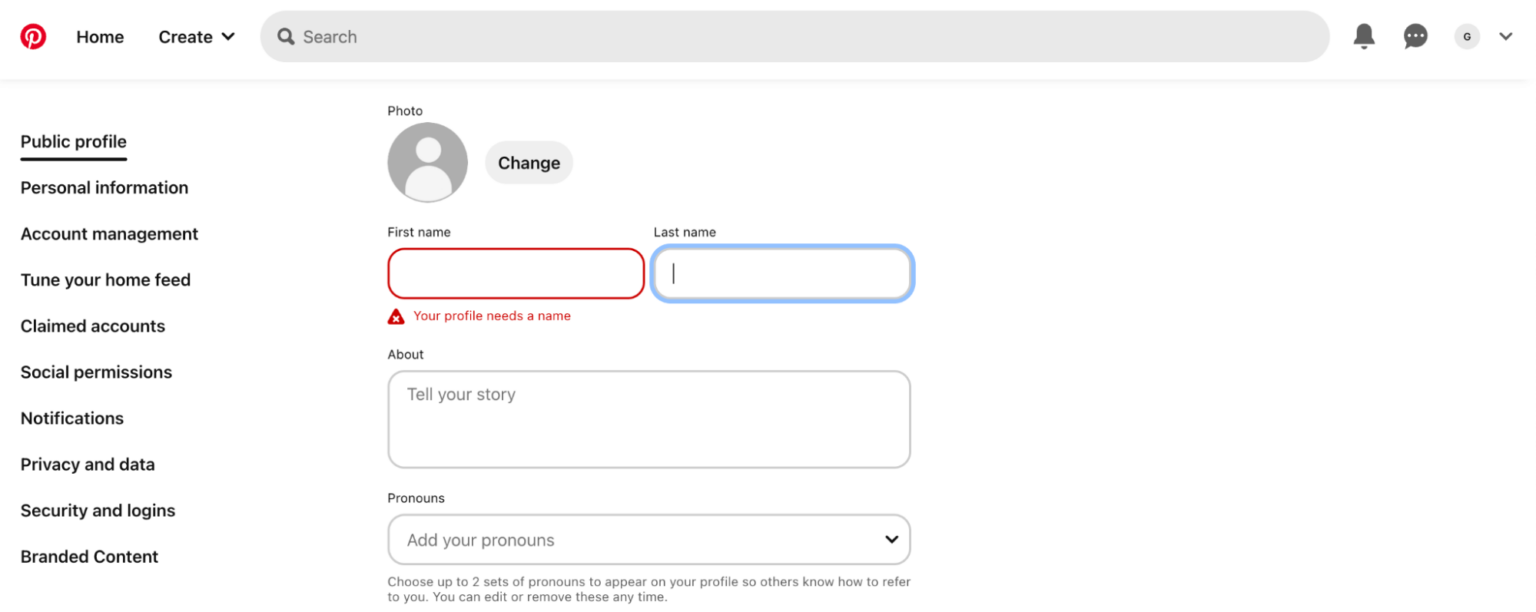Select Security and logins in the sidebar
Screen dimensions: 1536x612
(97, 510)
